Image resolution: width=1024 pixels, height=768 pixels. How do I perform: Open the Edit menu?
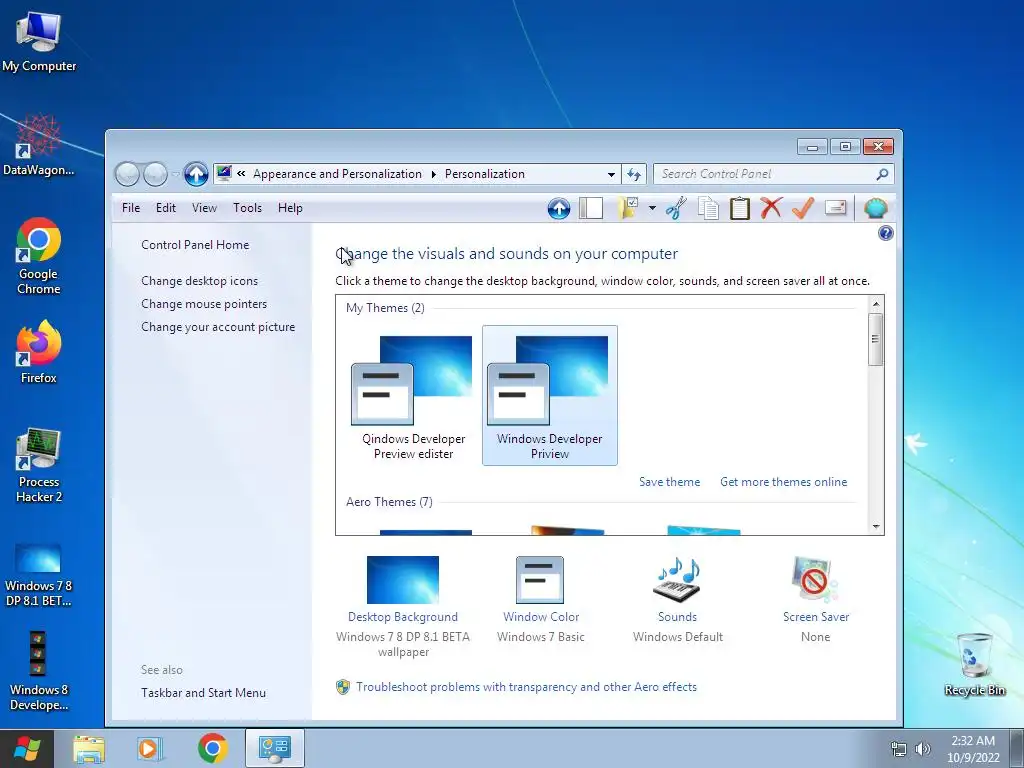click(165, 208)
